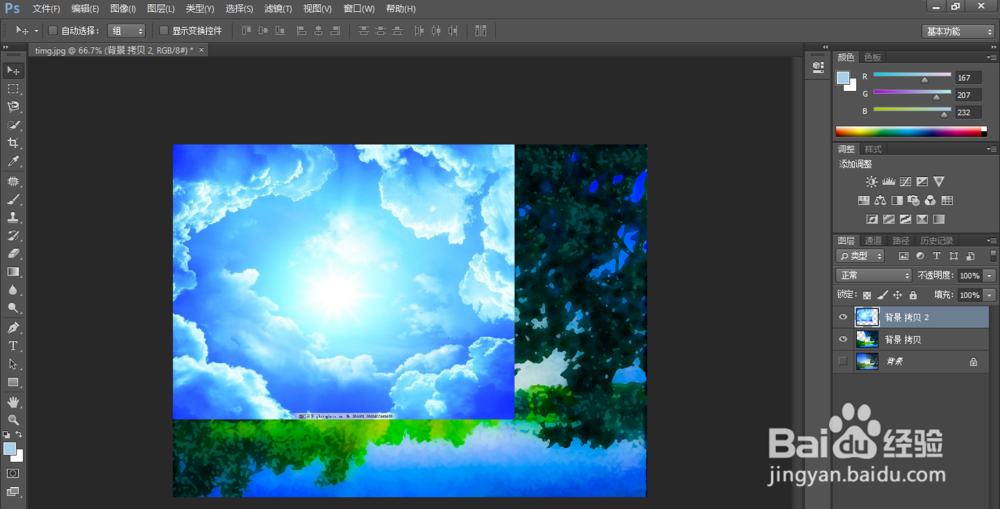Select the Blur tool
1000x509 pixels.
(x=13, y=290)
